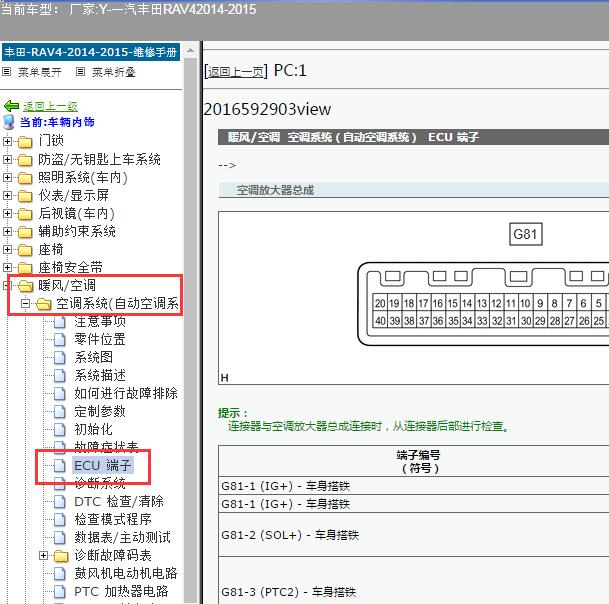Click the G81 connector label

tap(525, 234)
